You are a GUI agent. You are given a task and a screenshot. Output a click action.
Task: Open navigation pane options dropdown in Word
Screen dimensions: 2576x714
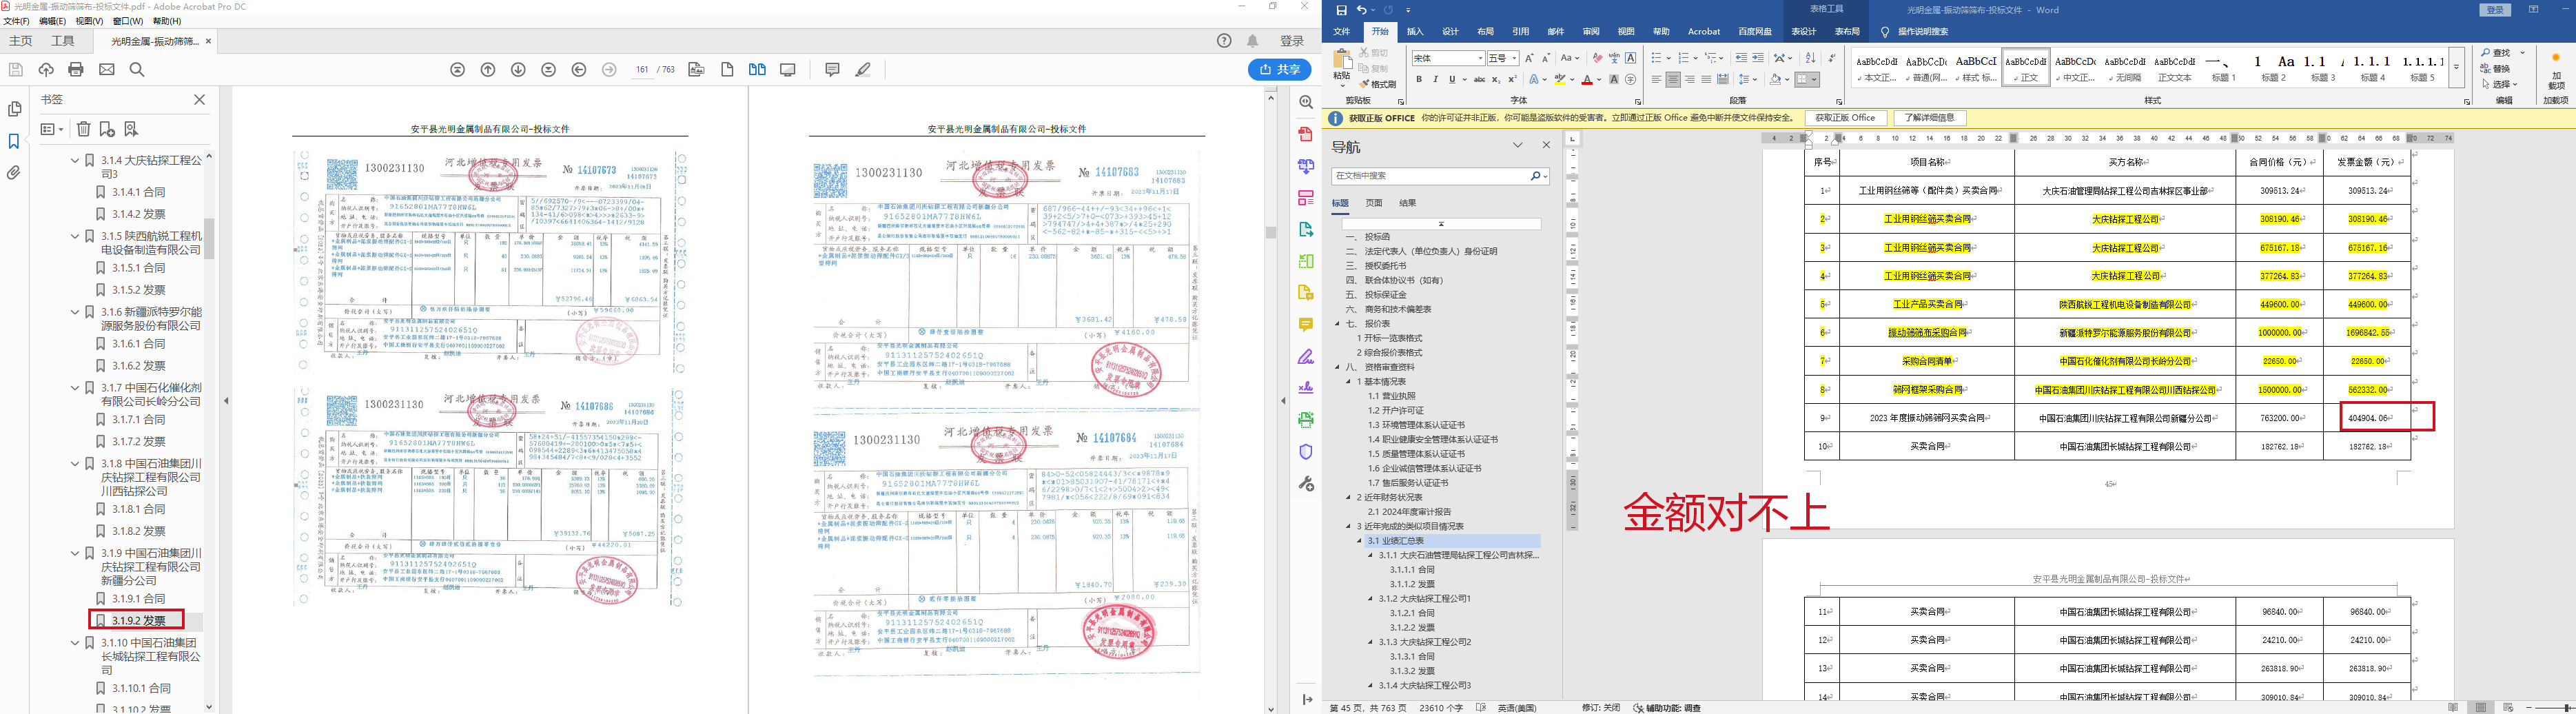(x=1518, y=145)
